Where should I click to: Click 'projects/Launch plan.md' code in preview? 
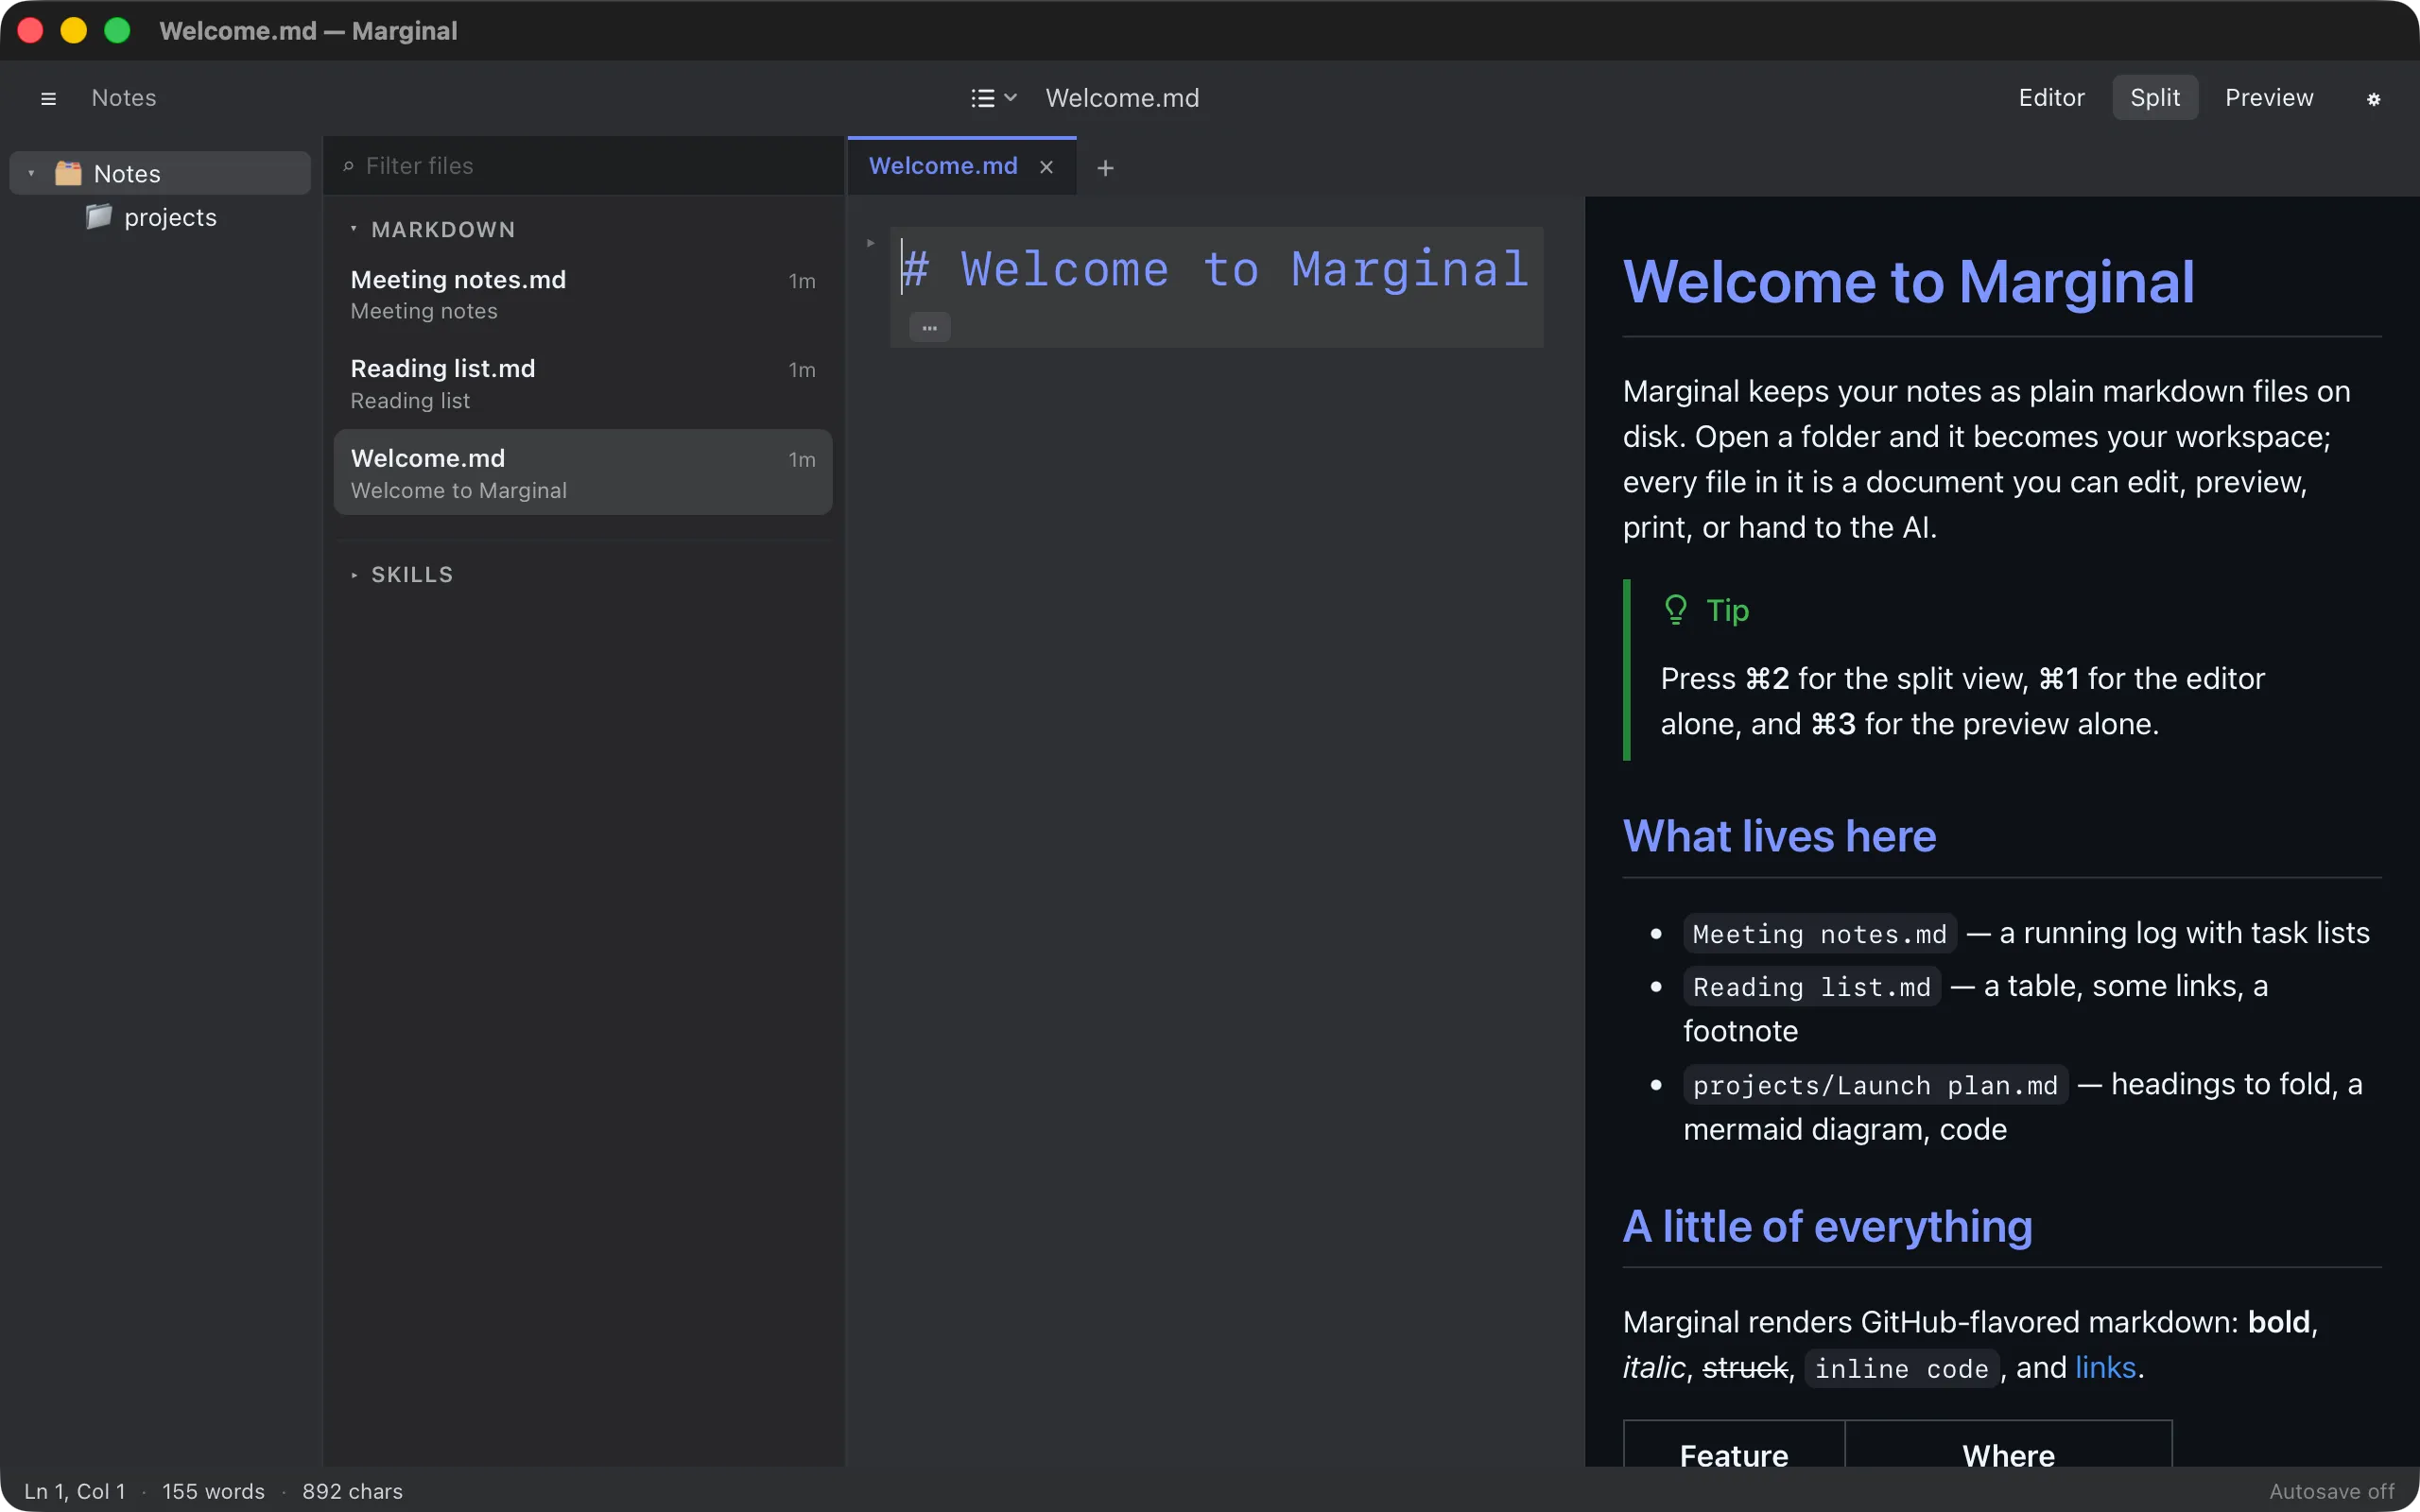coord(1875,1085)
